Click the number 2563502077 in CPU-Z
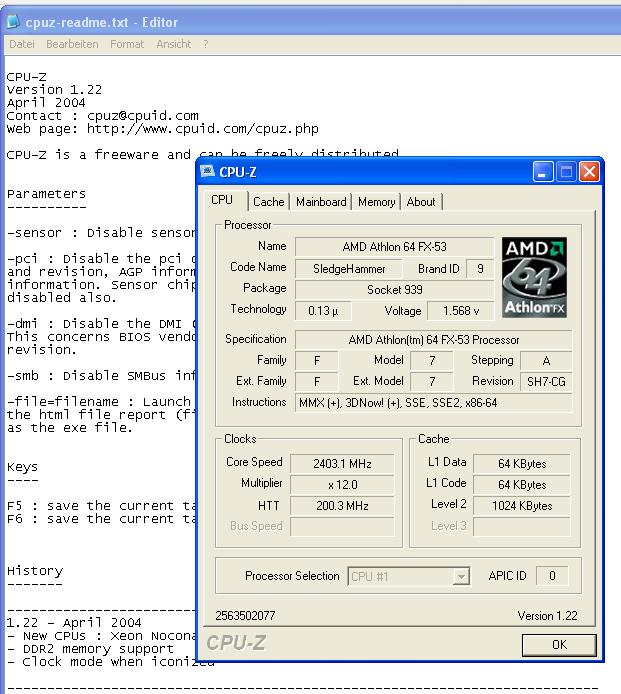The height and width of the screenshot is (694, 621). [x=245, y=615]
